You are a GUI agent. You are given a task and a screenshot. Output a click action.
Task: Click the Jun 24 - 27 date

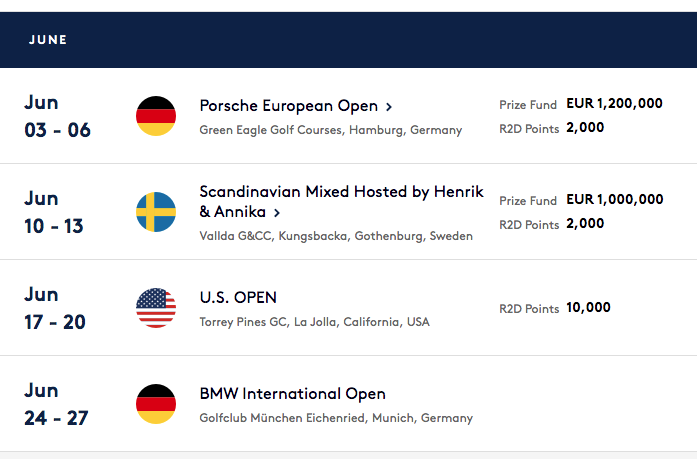[56, 404]
